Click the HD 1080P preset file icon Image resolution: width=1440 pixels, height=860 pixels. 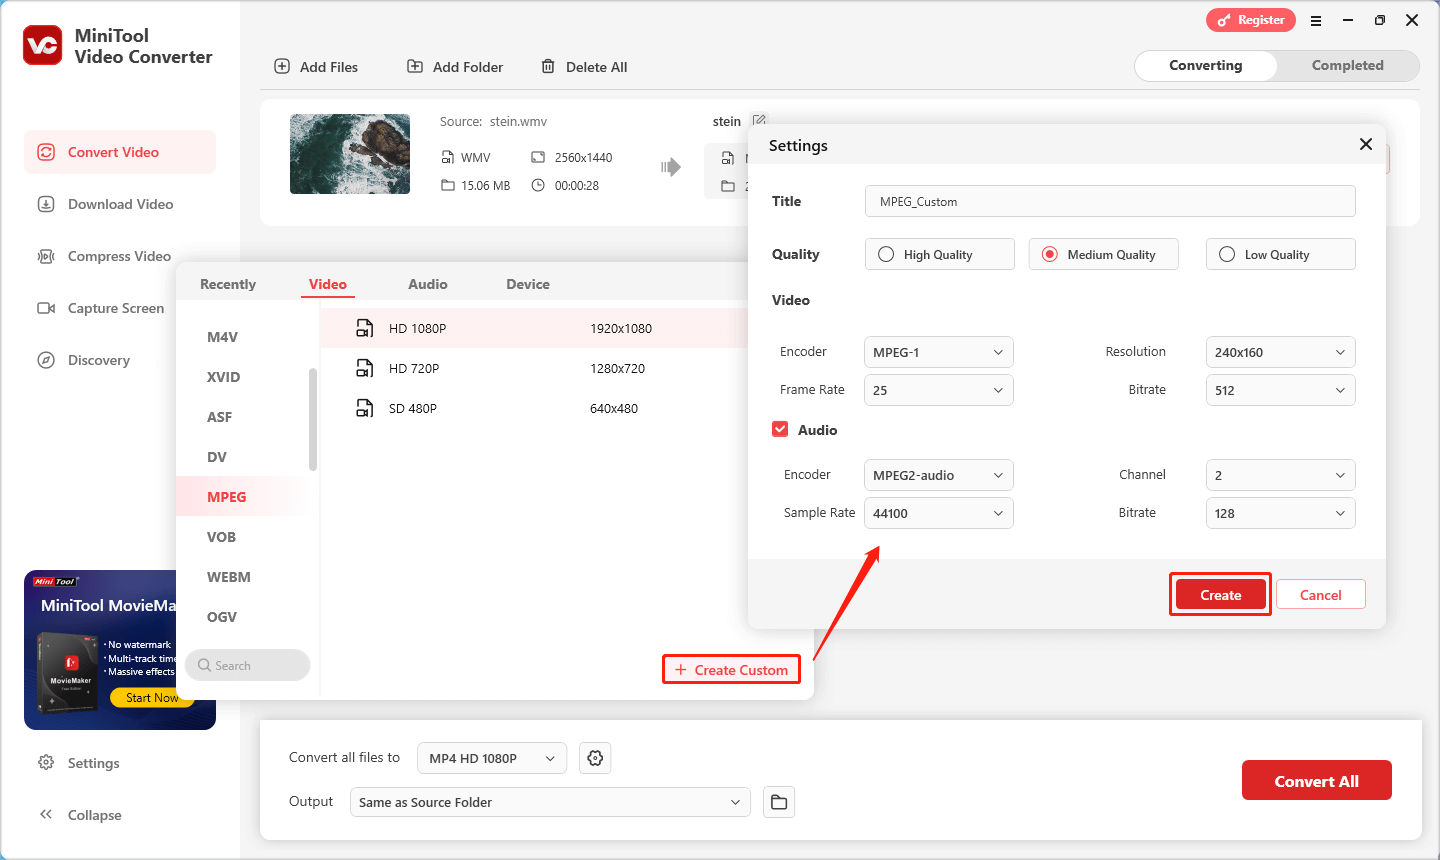coord(365,328)
